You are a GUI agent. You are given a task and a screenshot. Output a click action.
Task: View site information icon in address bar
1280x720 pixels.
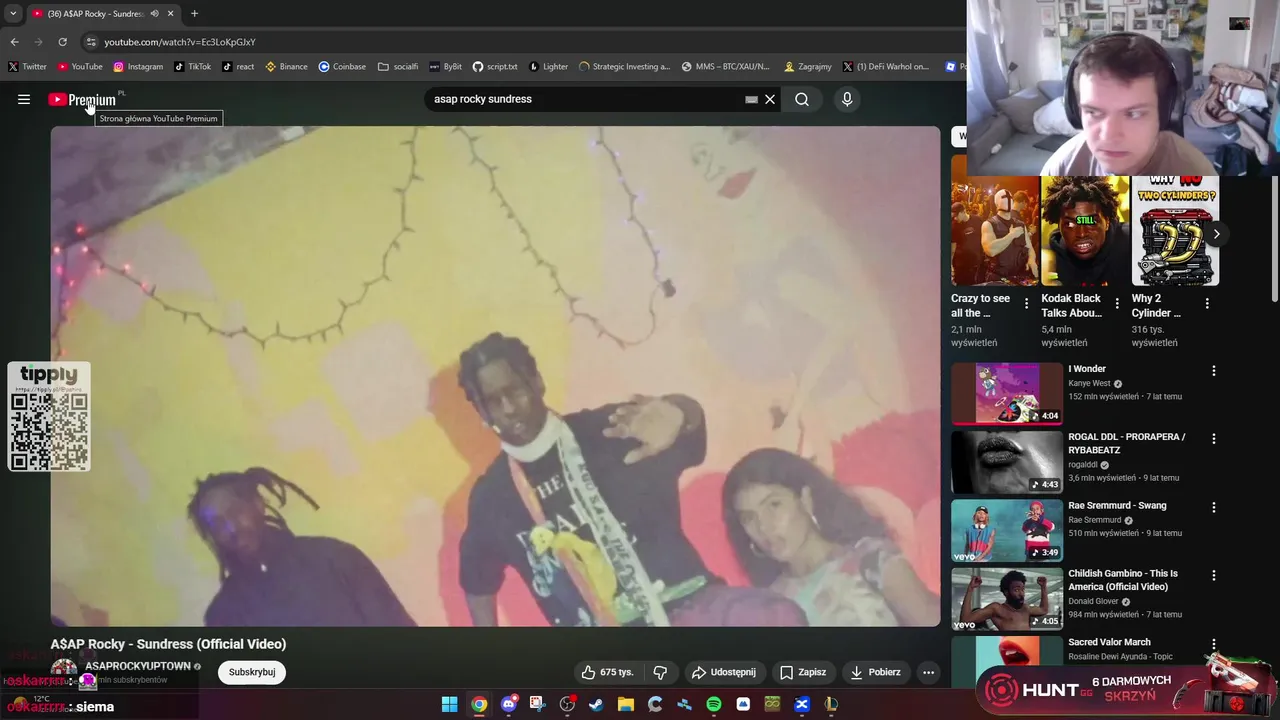[x=91, y=42]
